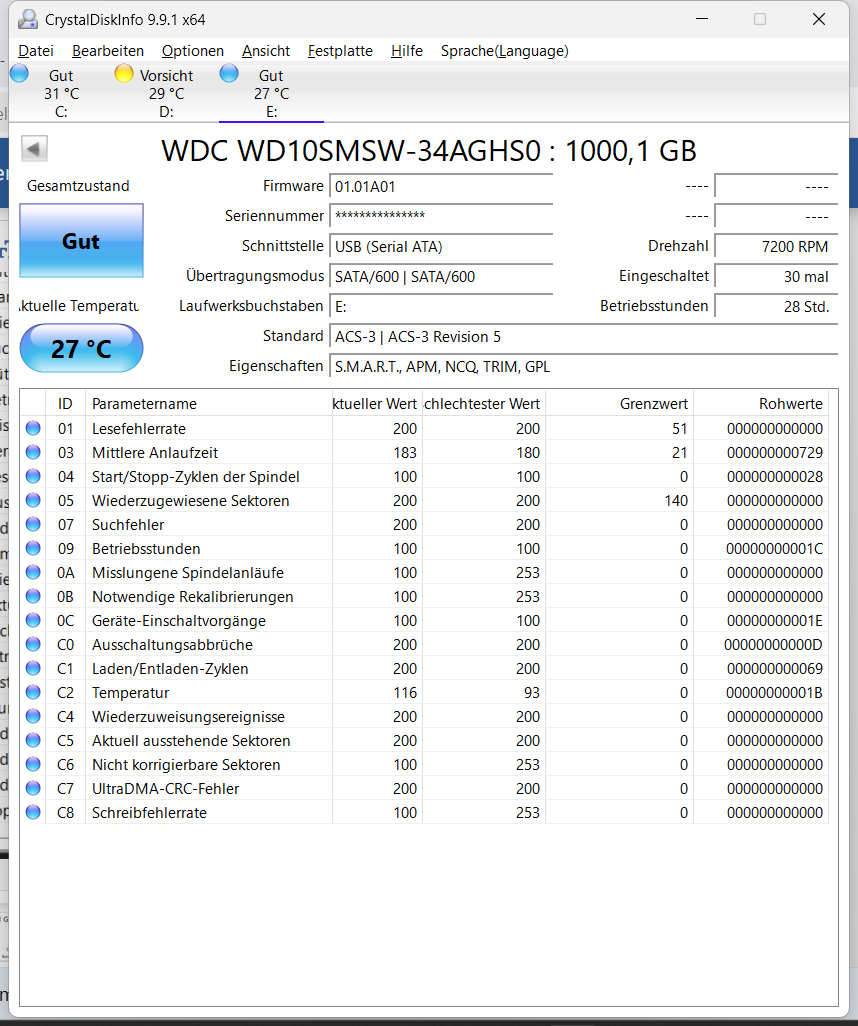Click the ID column header
The height and width of the screenshot is (1026, 858).
[65, 404]
